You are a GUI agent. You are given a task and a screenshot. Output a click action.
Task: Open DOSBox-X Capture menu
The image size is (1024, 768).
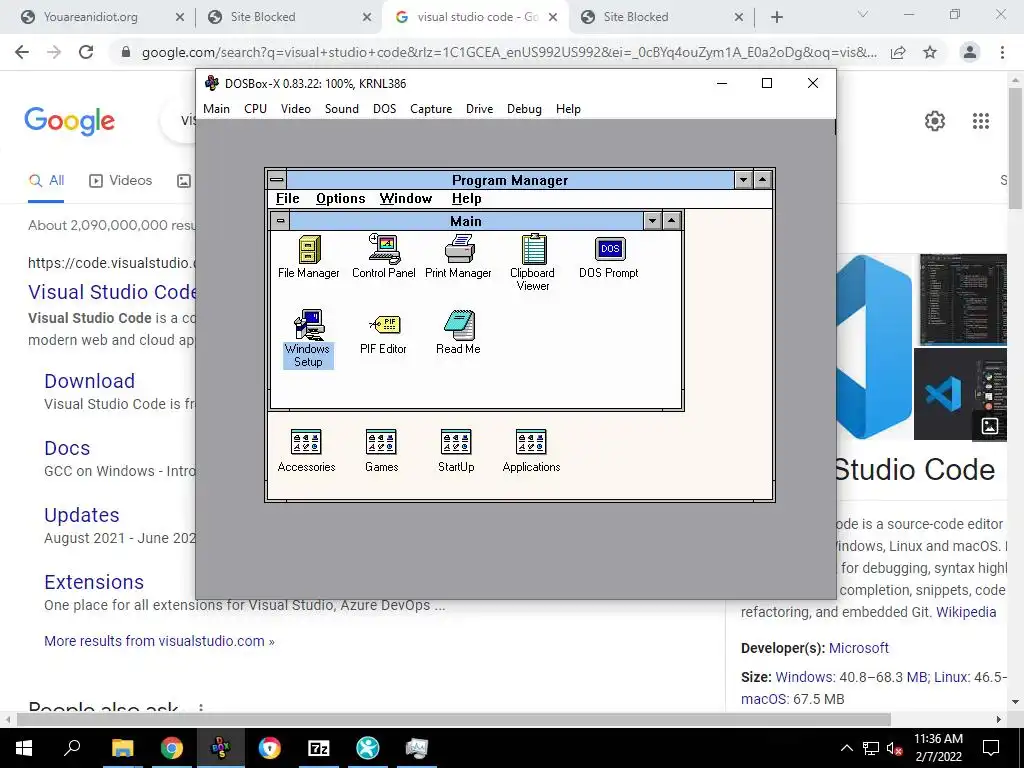pos(431,109)
